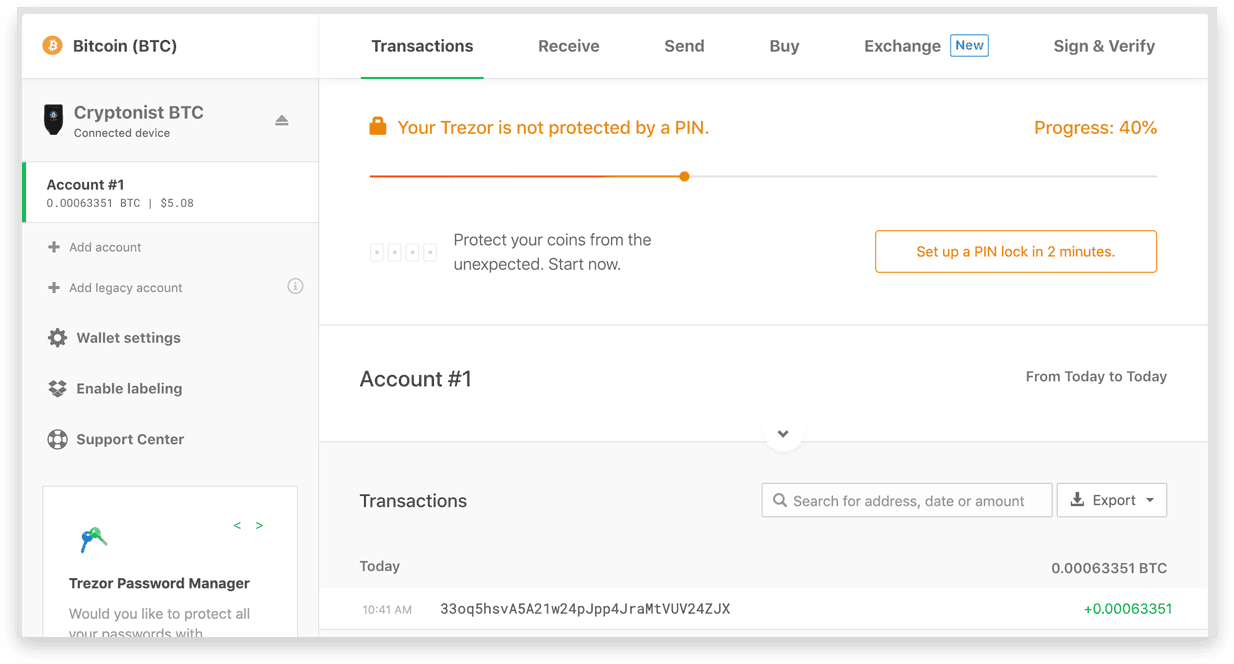Expand the Account #1 details chevron
This screenshot has width=1234, height=664.
(783, 434)
